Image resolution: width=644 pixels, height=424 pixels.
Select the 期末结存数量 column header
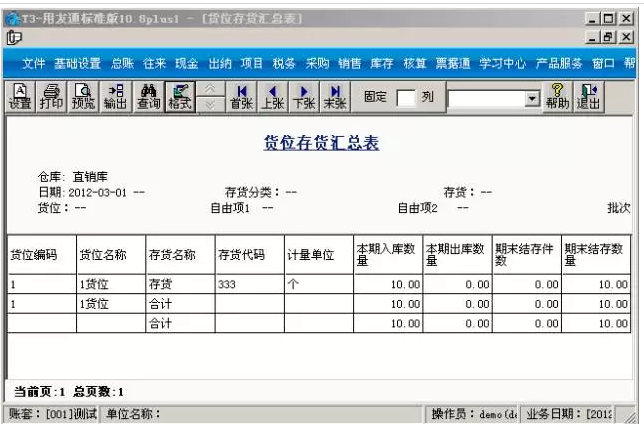(596, 255)
